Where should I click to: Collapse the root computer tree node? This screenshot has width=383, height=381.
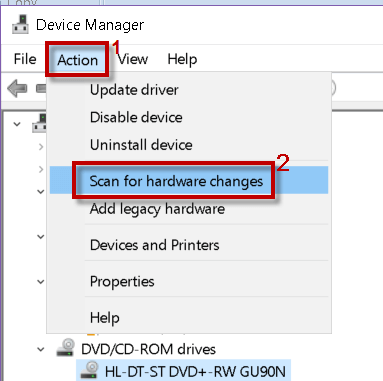[17, 124]
